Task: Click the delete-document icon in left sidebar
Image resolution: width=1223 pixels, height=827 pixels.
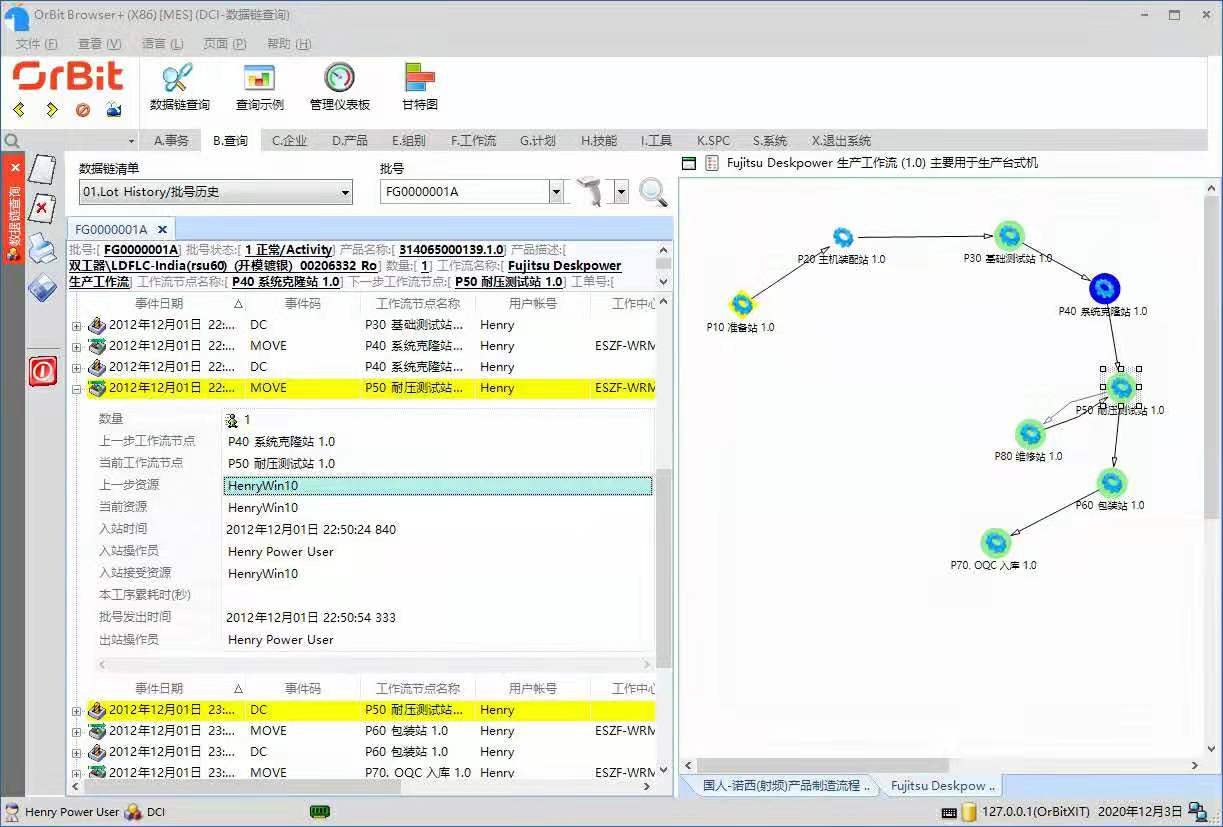Action: pos(41,208)
